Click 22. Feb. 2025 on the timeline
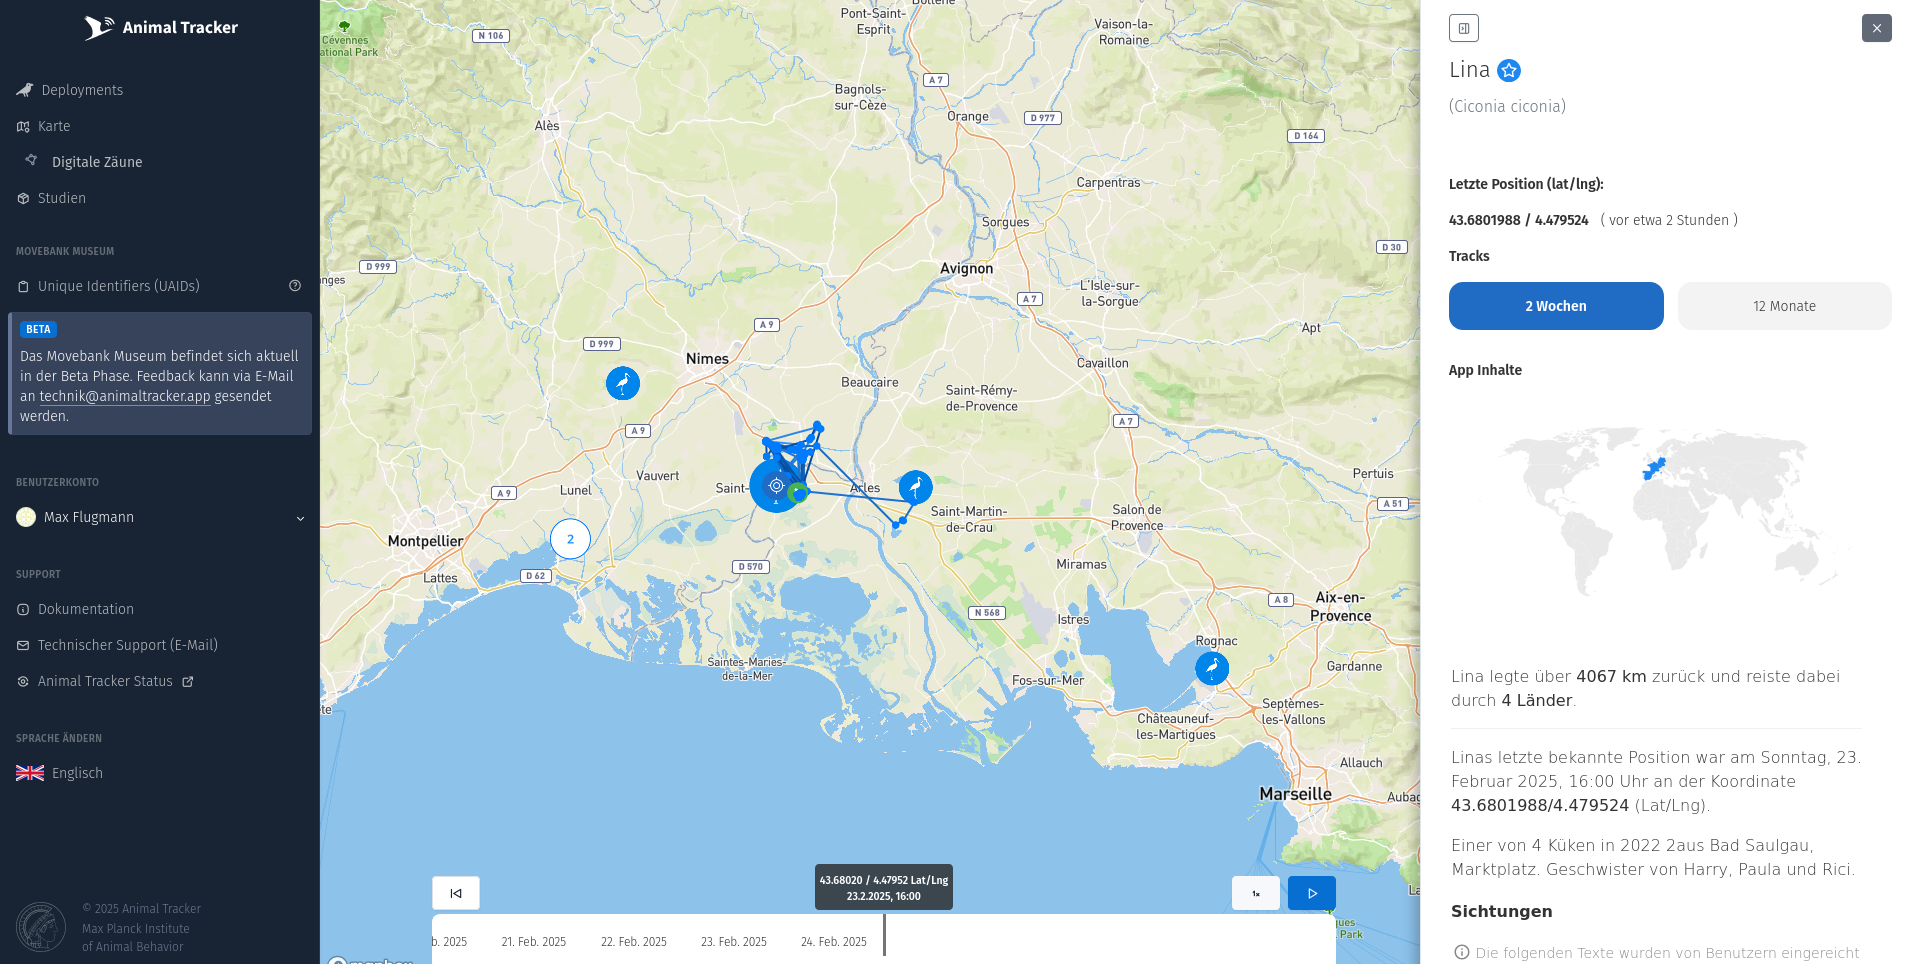The width and height of the screenshot is (1920, 964). pos(633,942)
